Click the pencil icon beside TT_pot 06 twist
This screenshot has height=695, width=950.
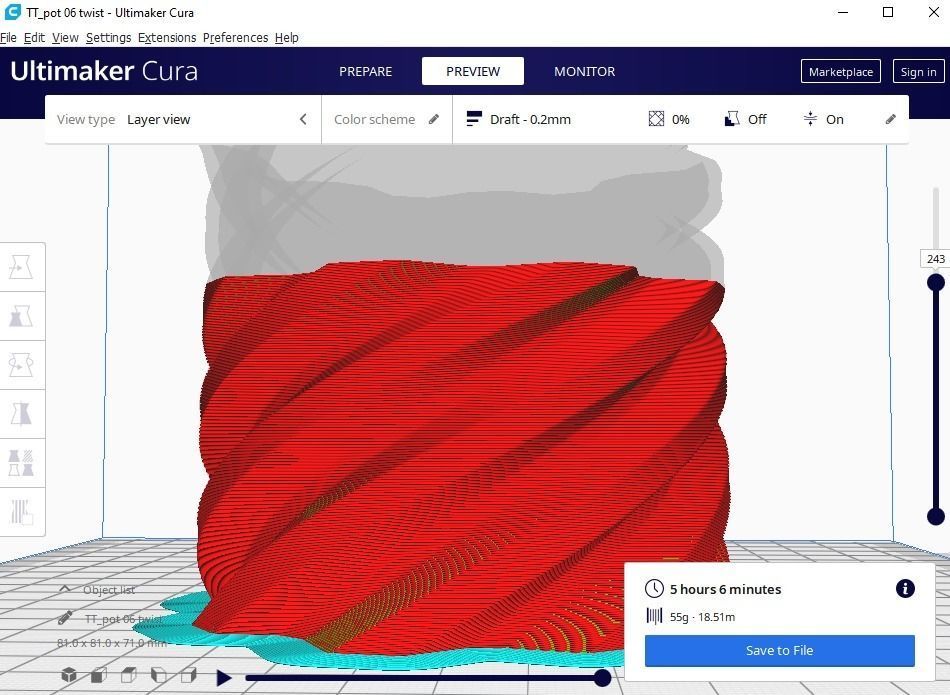click(x=65, y=618)
